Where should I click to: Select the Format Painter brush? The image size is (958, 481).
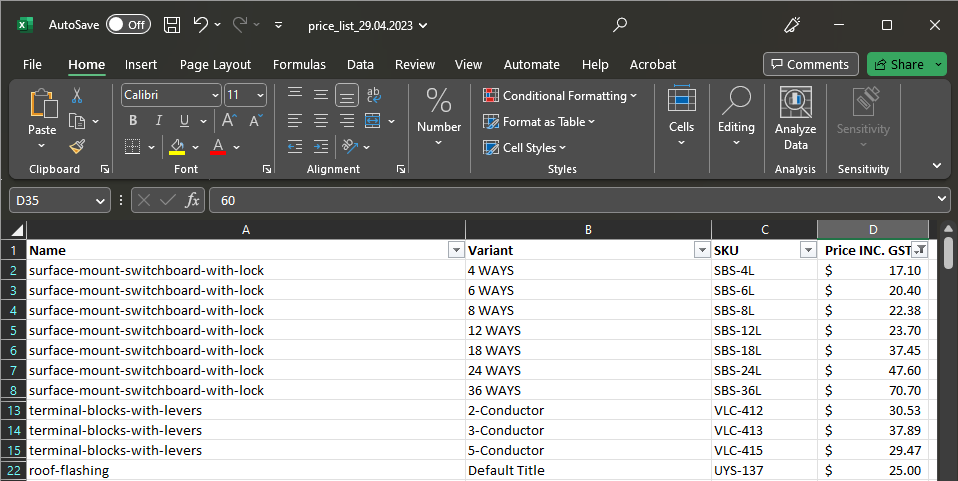pyautogui.click(x=77, y=146)
